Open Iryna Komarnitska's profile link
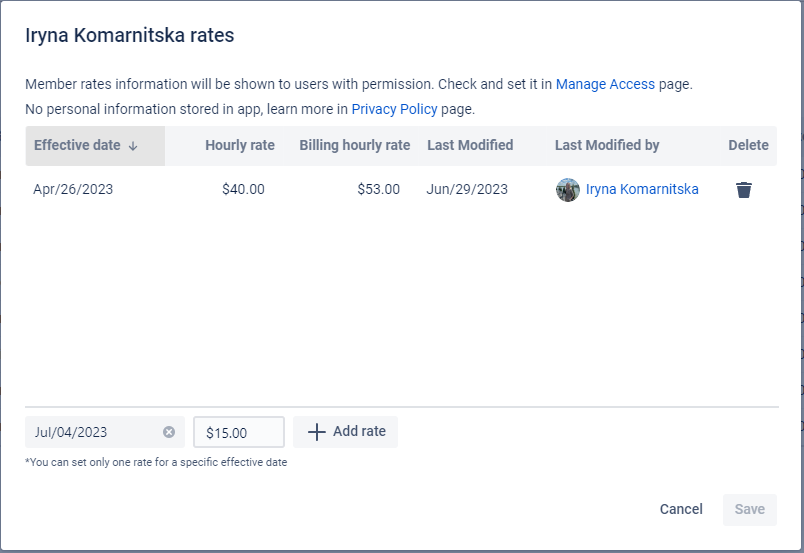Viewport: 804px width, 553px height. click(x=642, y=189)
